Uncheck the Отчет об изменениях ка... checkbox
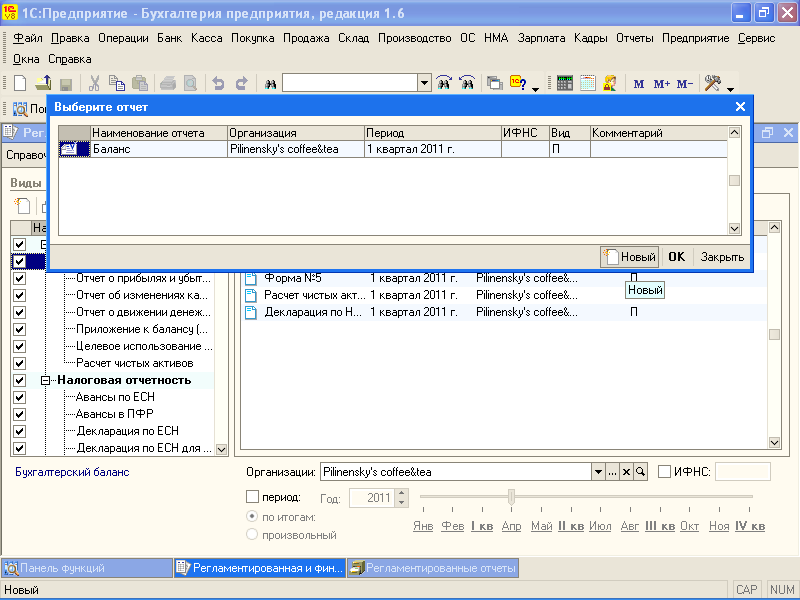Viewport: 800px width, 600px height. [19, 295]
